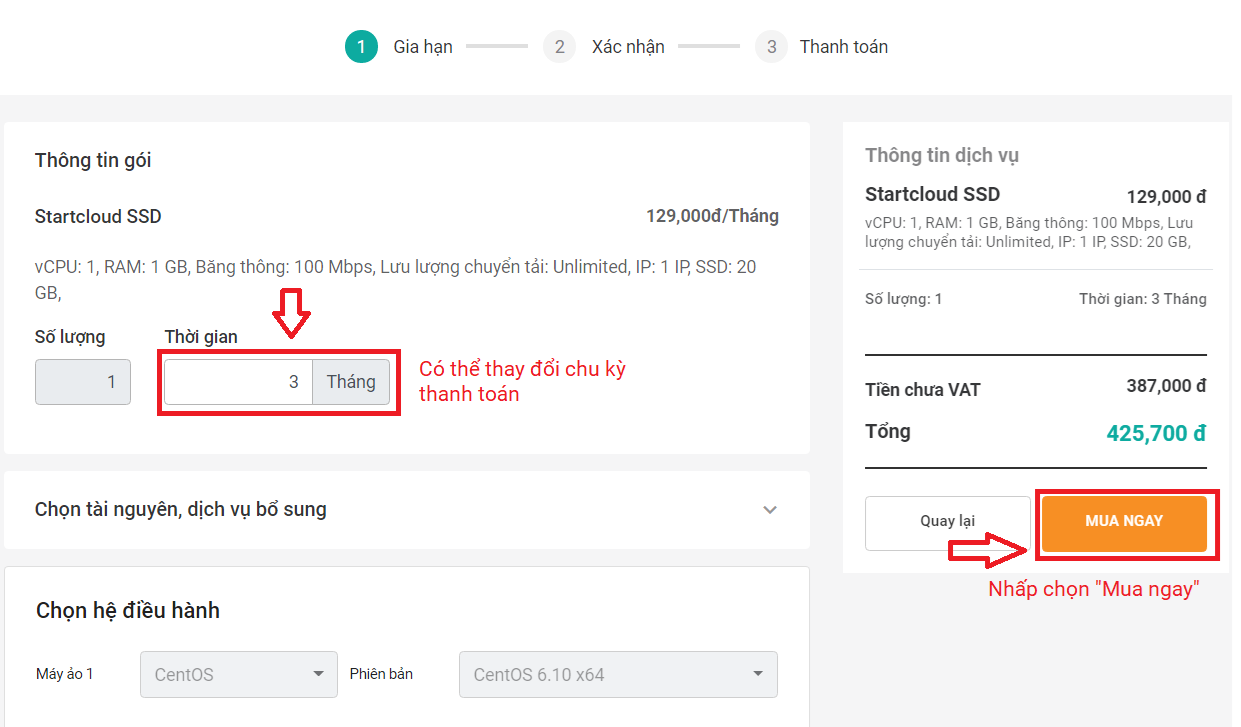The width and height of the screenshot is (1241, 727).
Task: Click the Startcloud SSD title in service panel
Action: pos(932,194)
